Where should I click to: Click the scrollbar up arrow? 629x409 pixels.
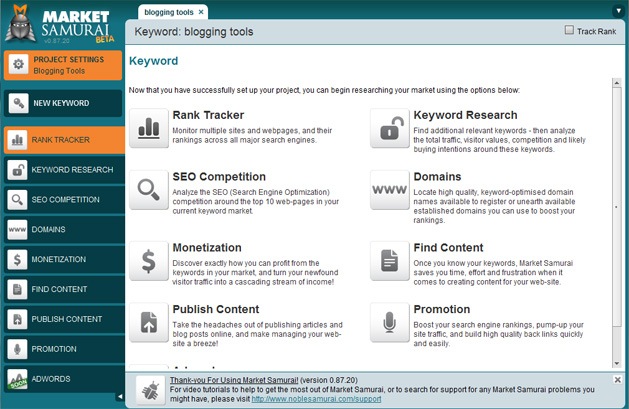(617, 83)
